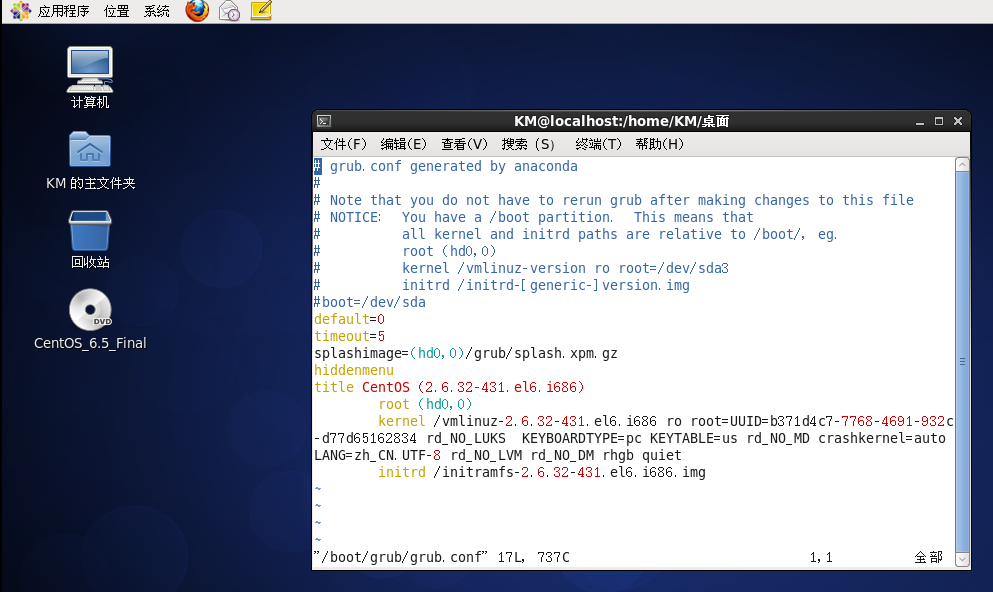The height and width of the screenshot is (592, 993).
Task: Click the 'kernel /vmlinuz-2.6.32-431.el6.i686' text
Action: click(517, 422)
